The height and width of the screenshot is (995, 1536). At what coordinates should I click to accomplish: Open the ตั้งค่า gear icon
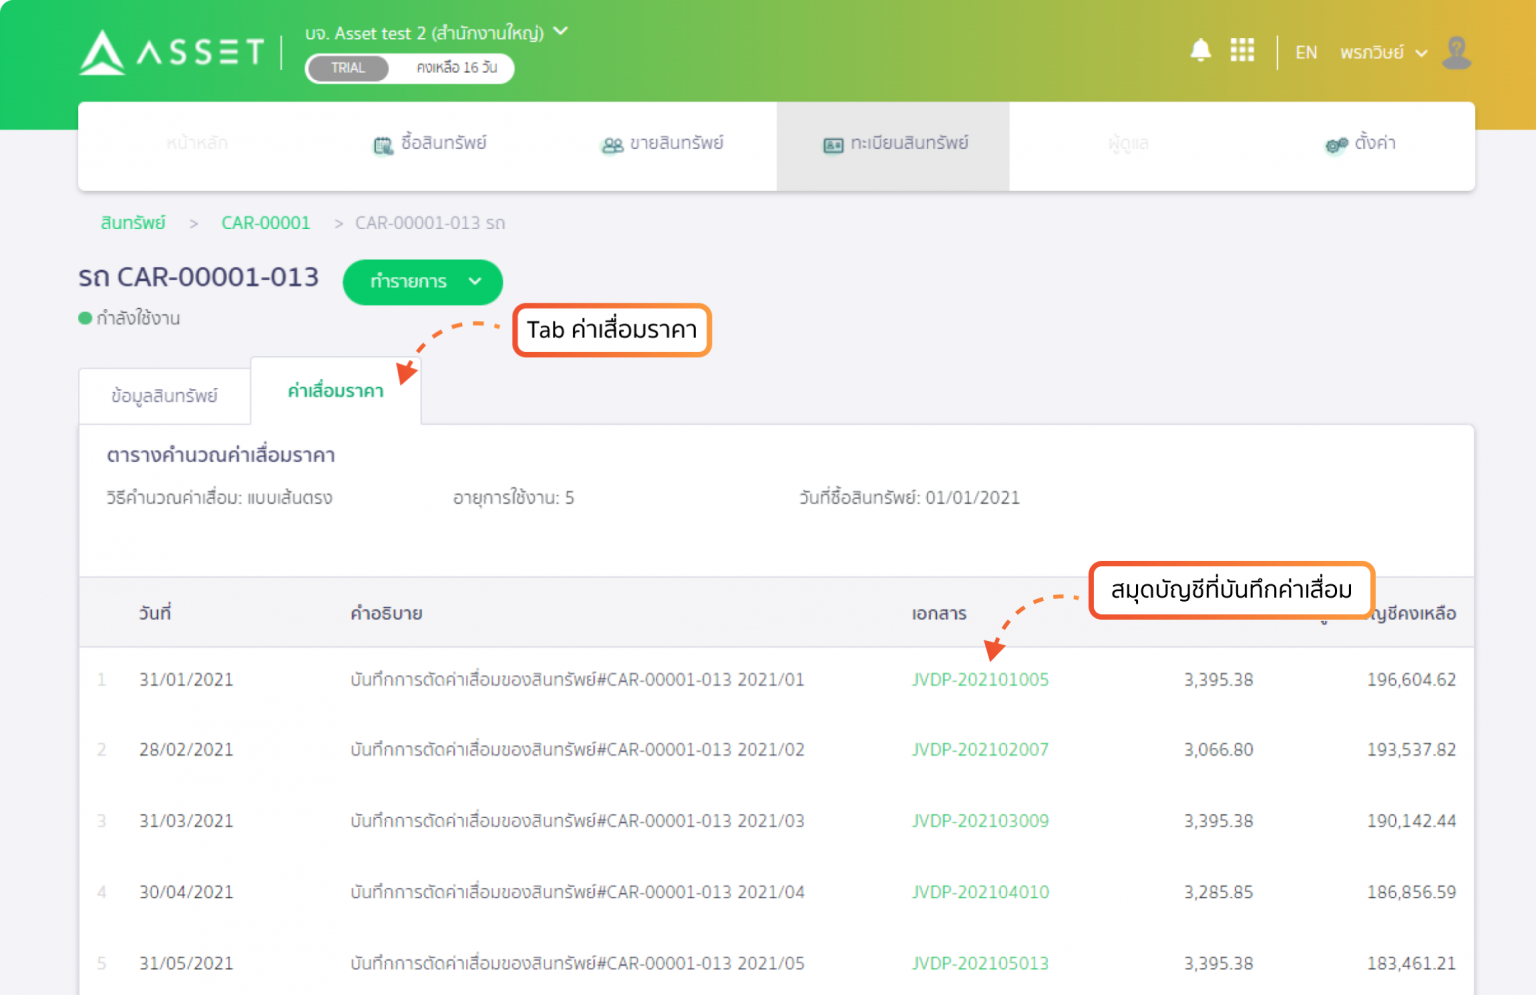(1334, 144)
